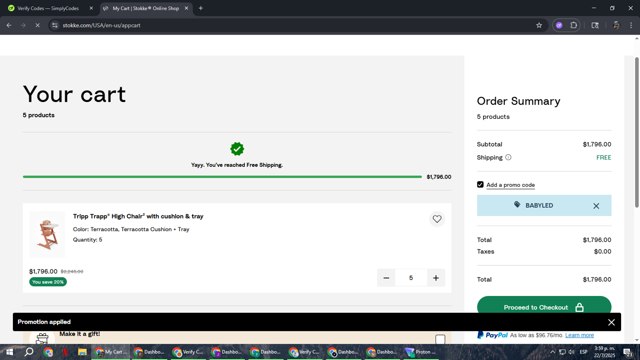Open PayPal Learn more link
This screenshot has height=360, width=640.
[x=579, y=335]
